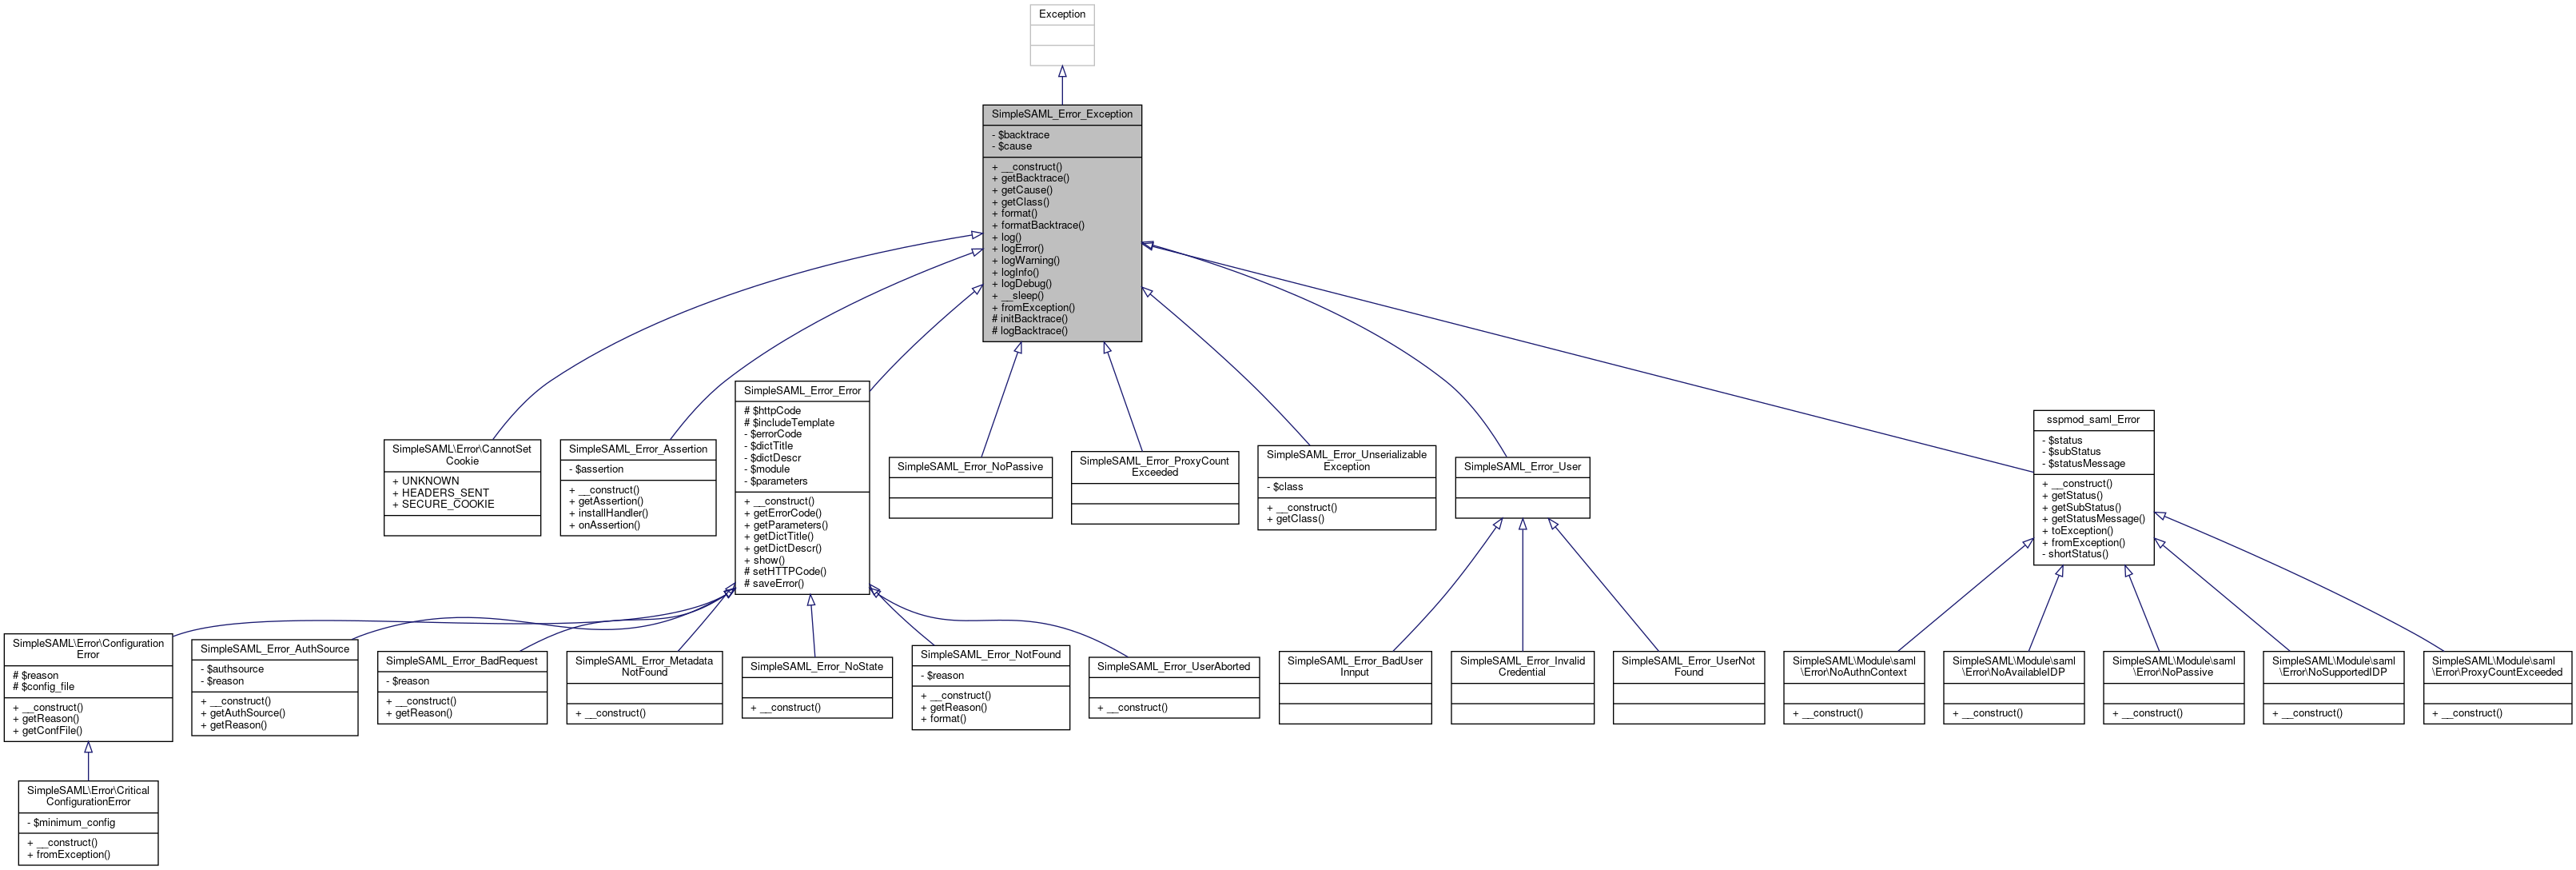This screenshot has height=870, width=2576.
Task: Open the SimpleSAML_Error_Exception class title
Action: [x=1062, y=114]
